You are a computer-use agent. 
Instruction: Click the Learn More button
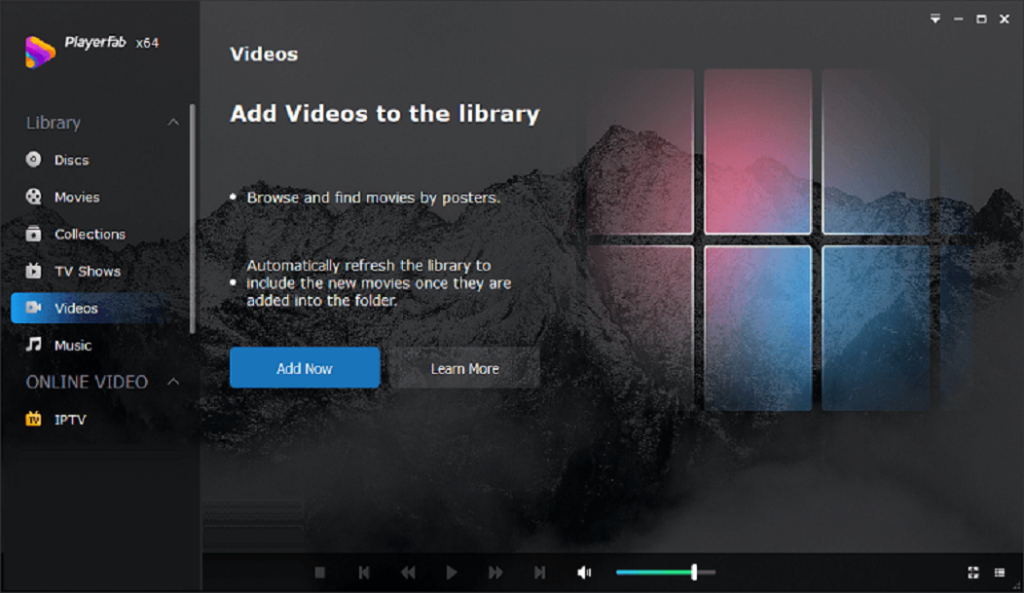click(464, 368)
